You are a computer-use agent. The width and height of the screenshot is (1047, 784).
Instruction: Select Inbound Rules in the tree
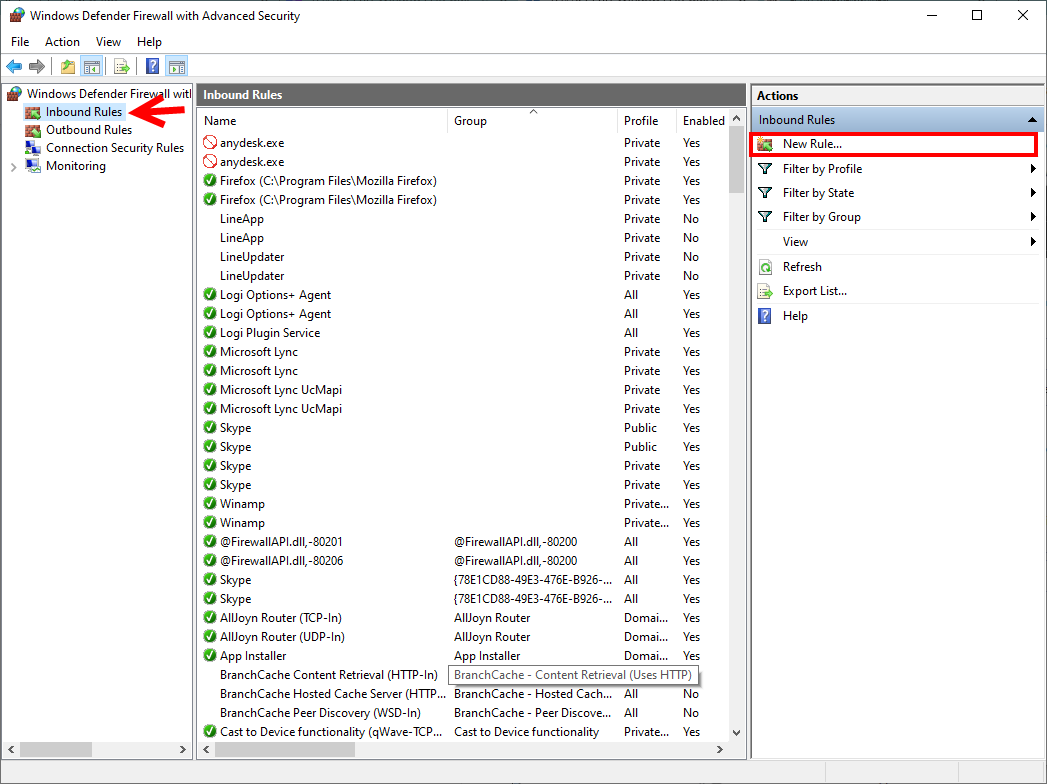[x=84, y=112]
